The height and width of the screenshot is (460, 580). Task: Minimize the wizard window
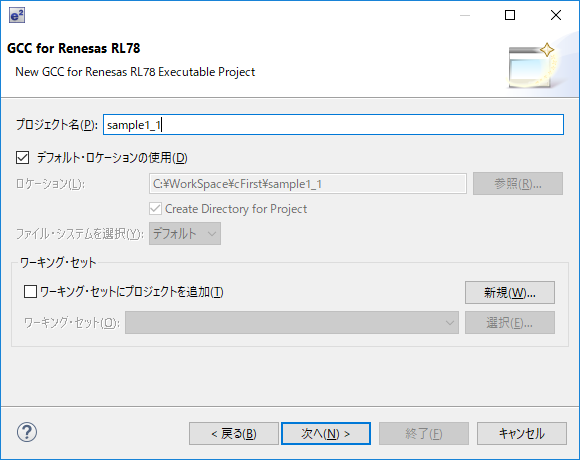coord(465,15)
